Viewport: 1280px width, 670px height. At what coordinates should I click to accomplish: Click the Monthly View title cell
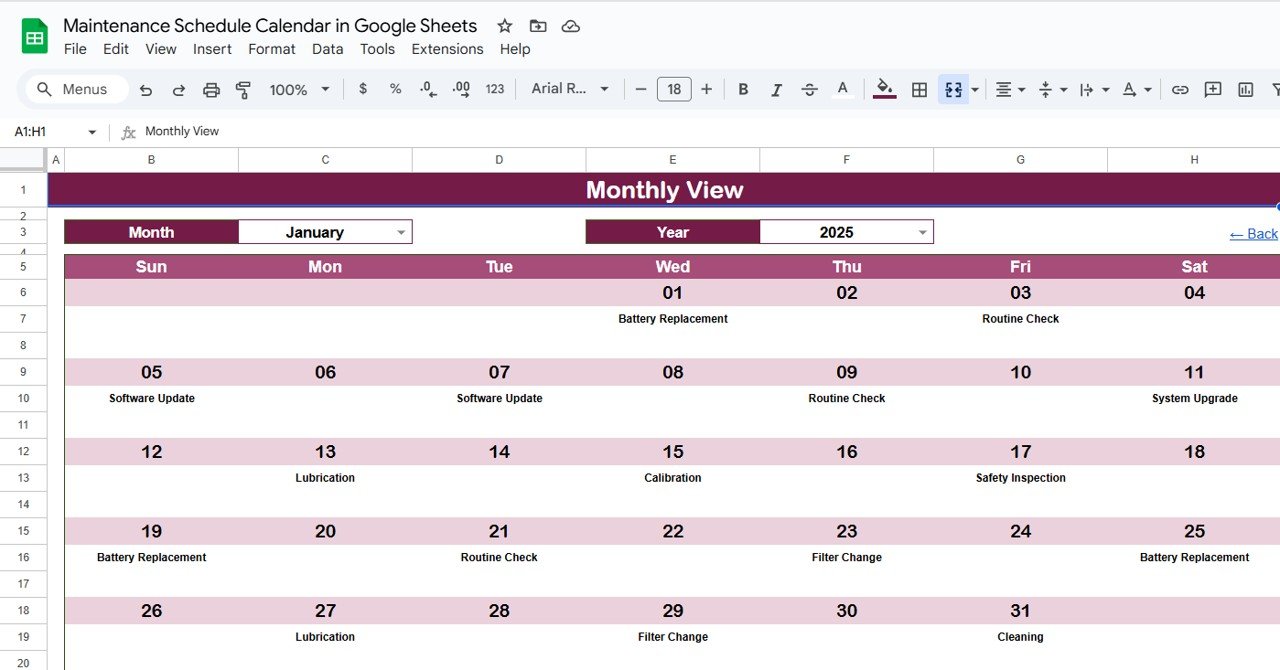[664, 190]
